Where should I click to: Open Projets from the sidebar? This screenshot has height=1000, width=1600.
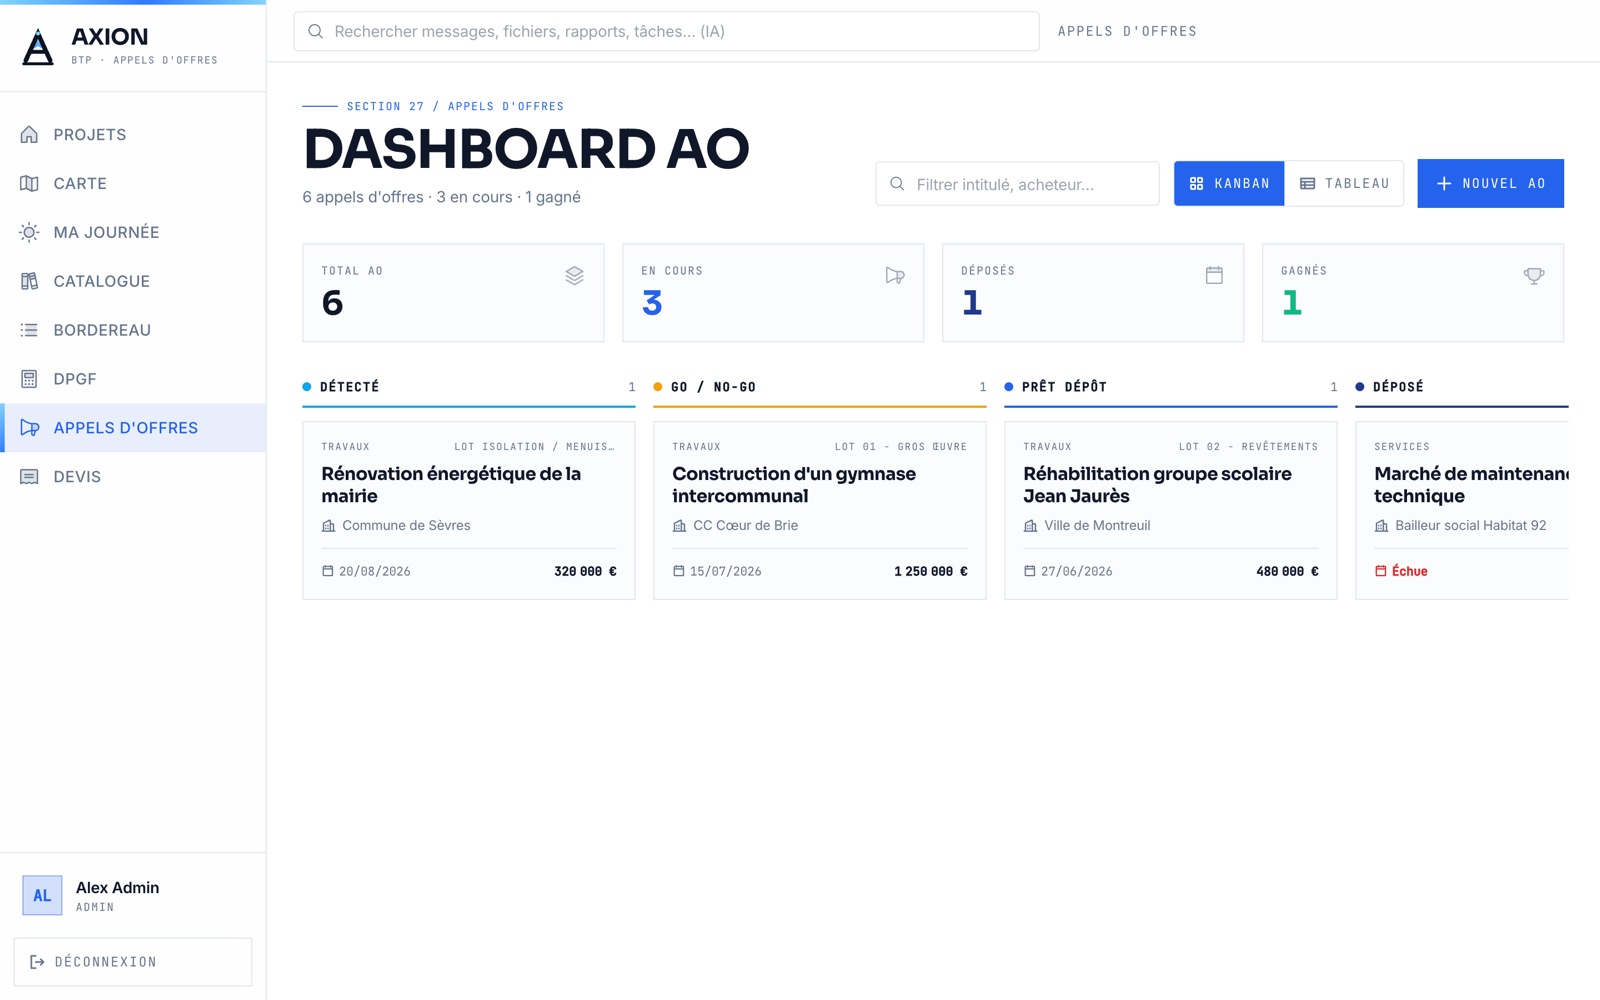(133, 135)
